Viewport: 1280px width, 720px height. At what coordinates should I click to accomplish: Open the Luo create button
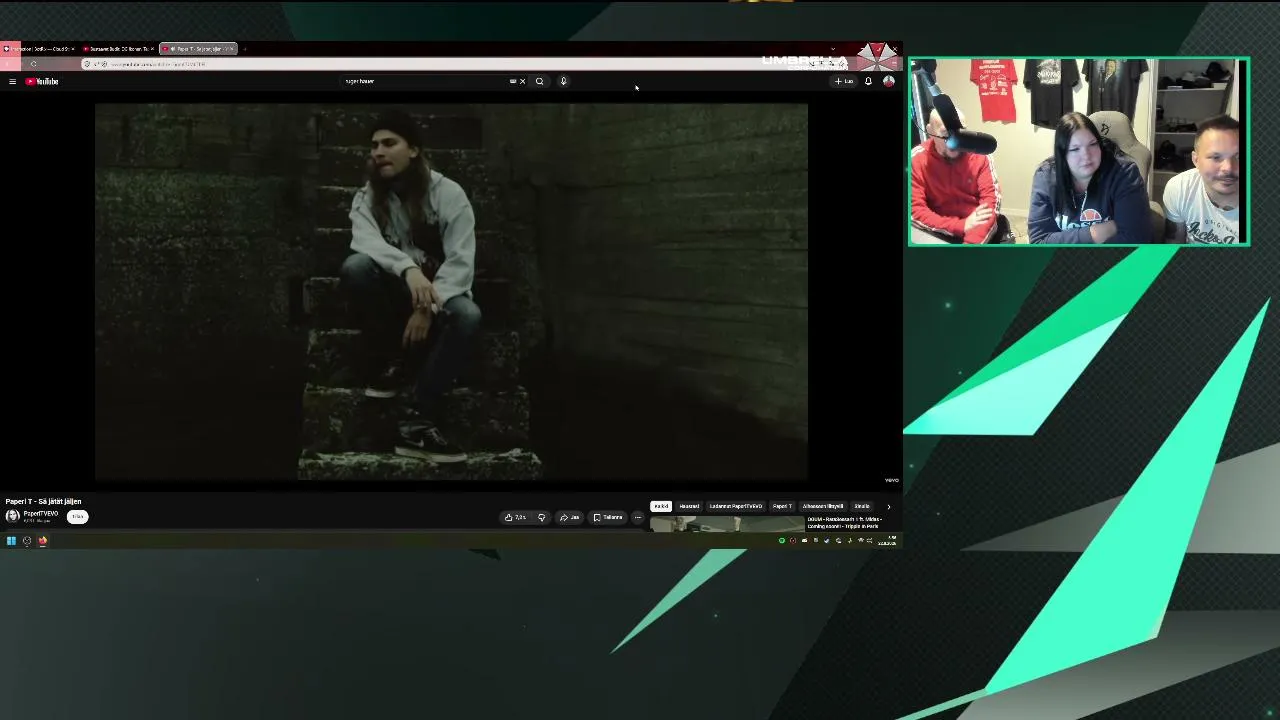tap(845, 81)
